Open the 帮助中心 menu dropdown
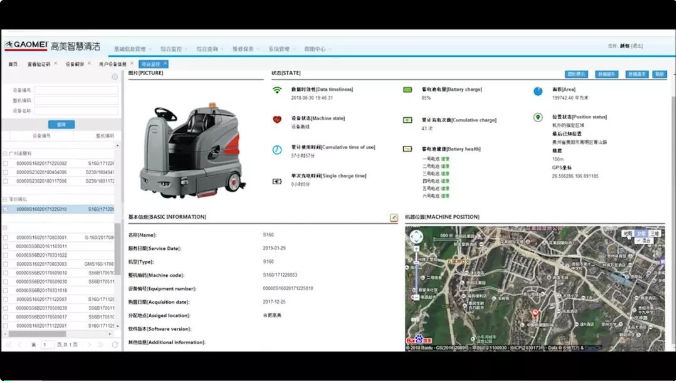The height and width of the screenshot is (383, 676). click(x=318, y=49)
